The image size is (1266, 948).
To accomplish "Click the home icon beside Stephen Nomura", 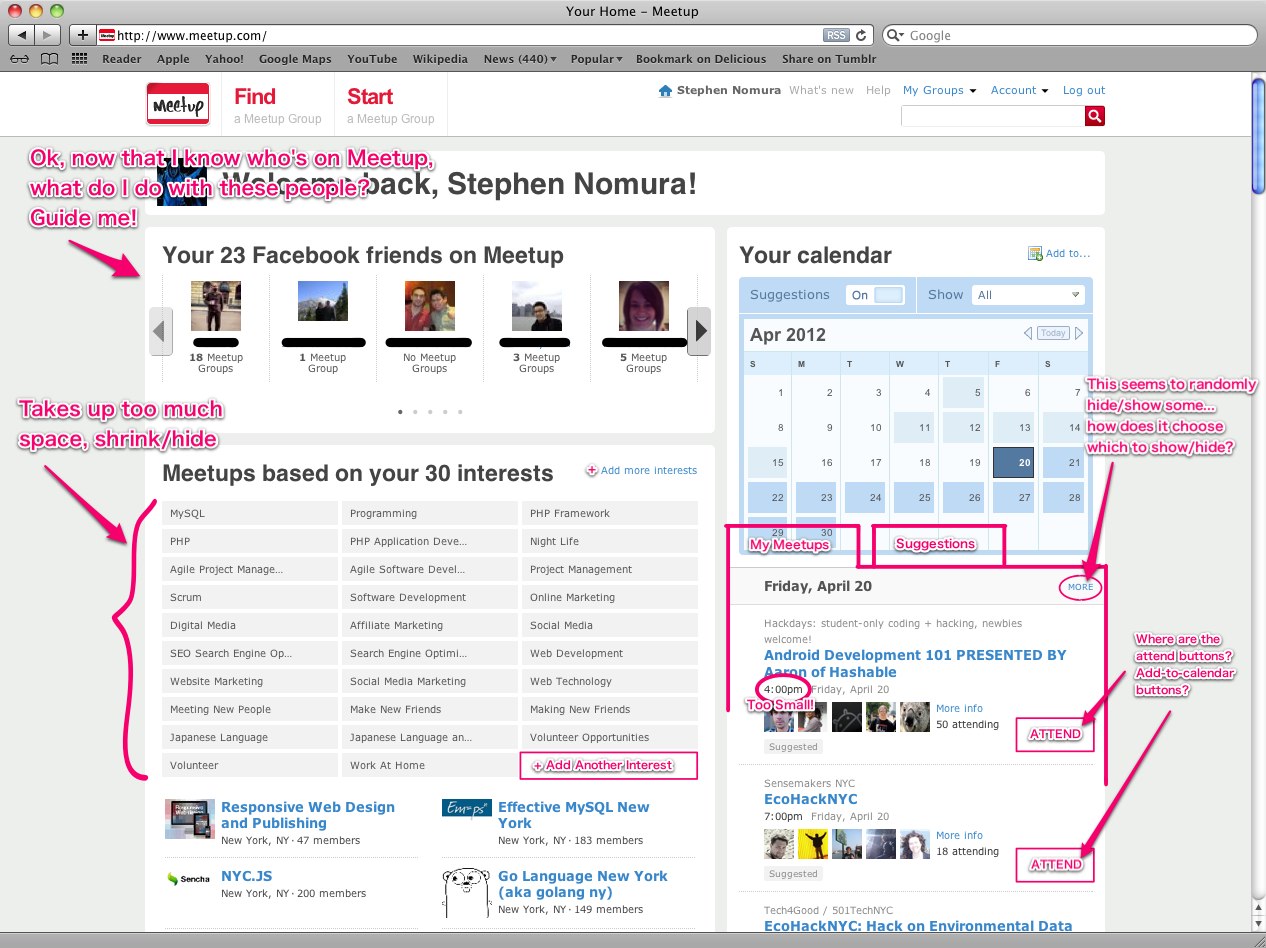I will coord(665,91).
